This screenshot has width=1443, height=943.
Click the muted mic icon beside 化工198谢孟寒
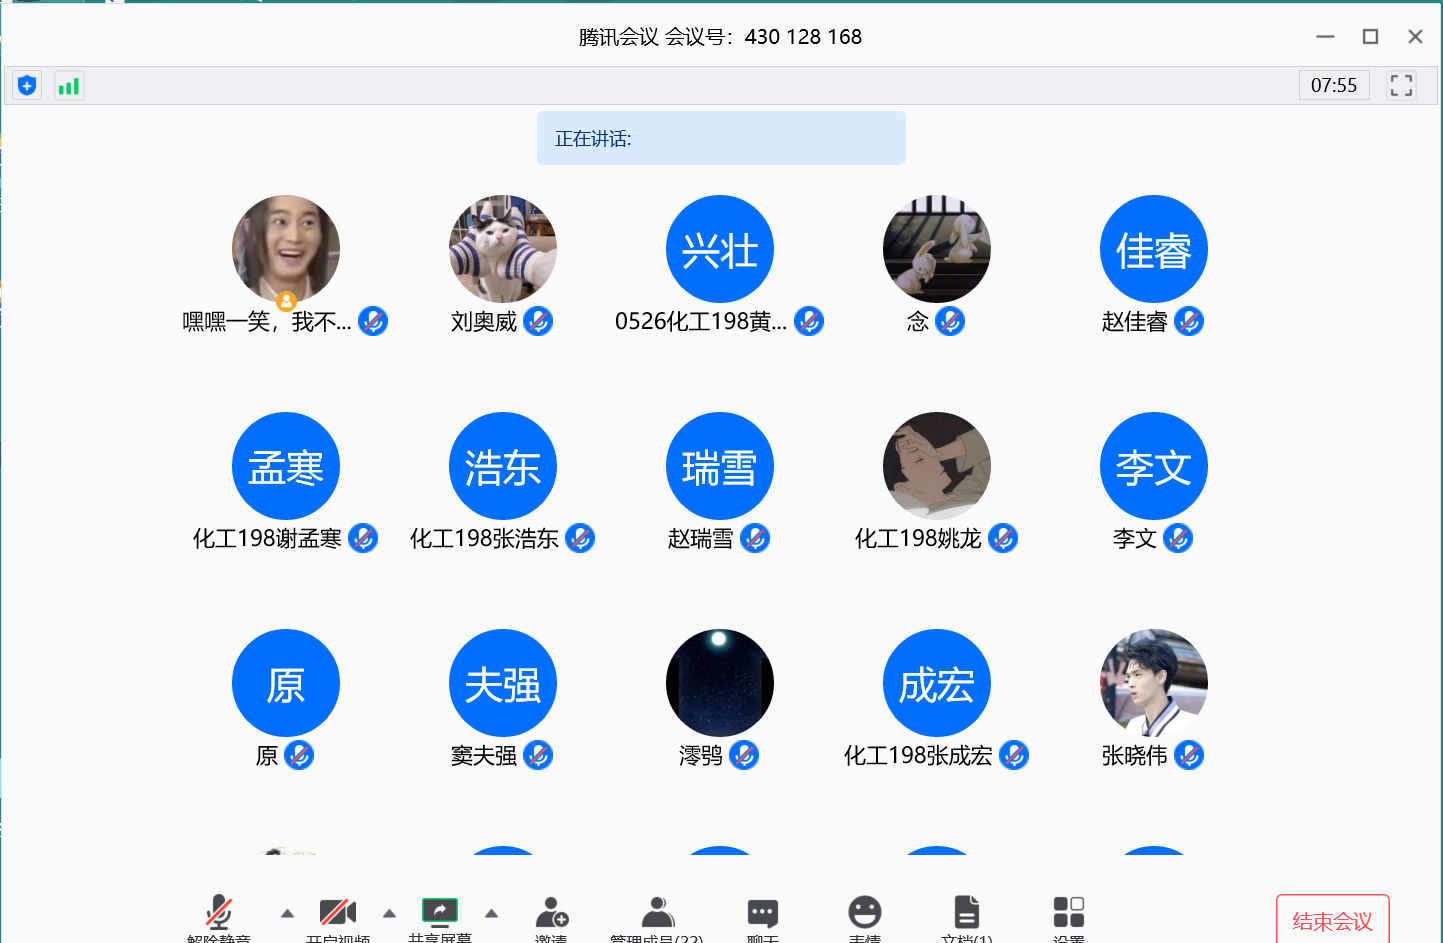tap(363, 538)
